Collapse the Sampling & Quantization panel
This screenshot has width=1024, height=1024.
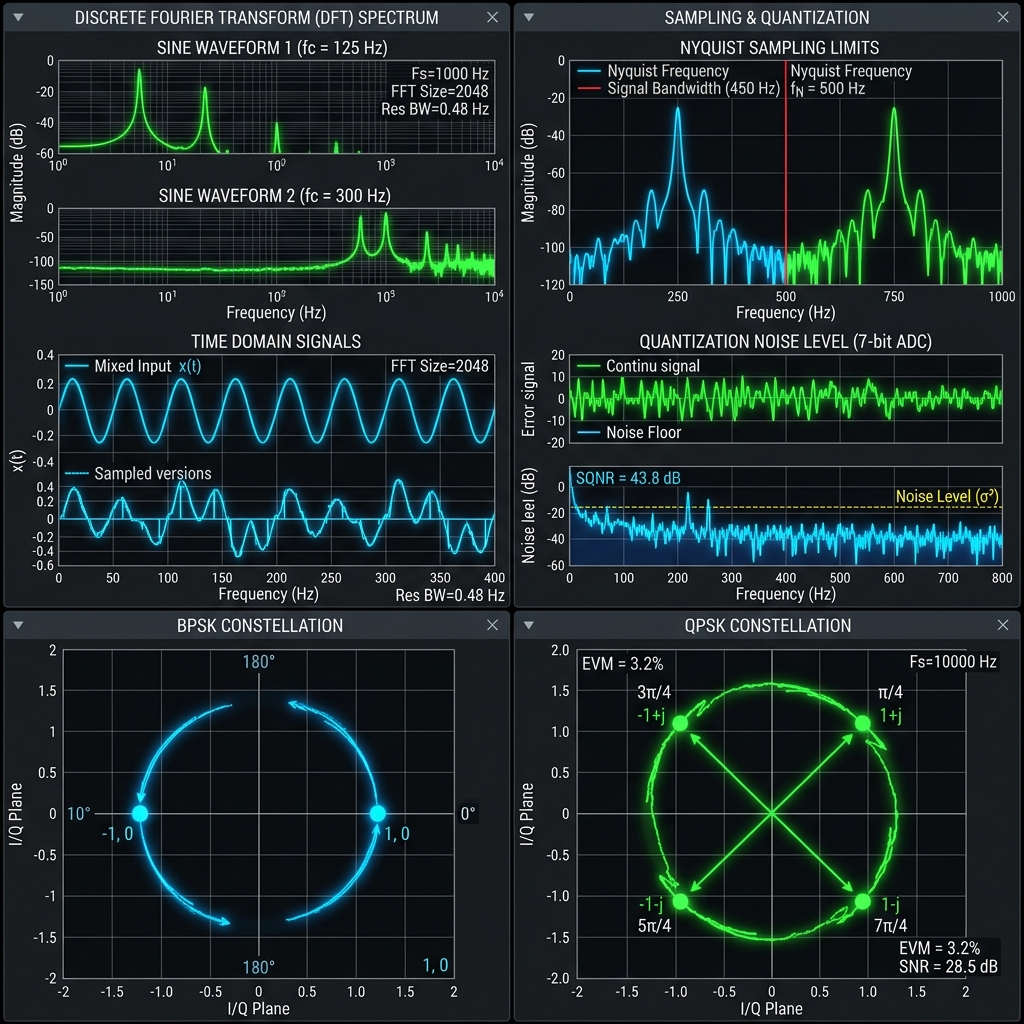click(x=529, y=18)
